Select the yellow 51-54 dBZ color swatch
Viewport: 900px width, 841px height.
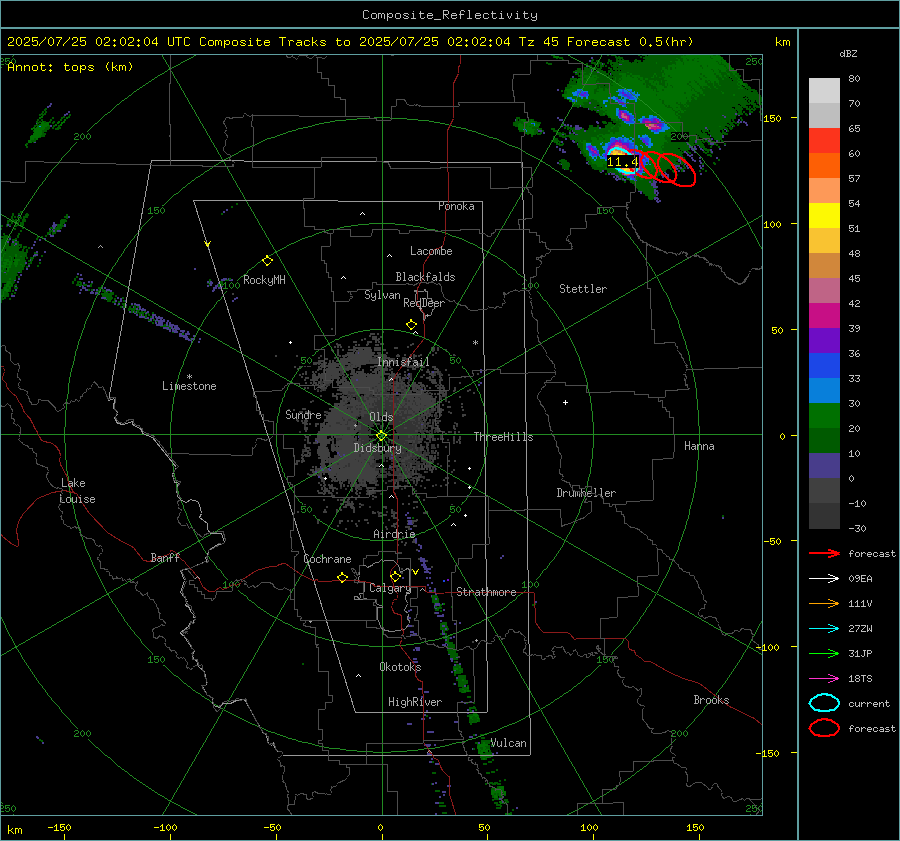point(824,216)
